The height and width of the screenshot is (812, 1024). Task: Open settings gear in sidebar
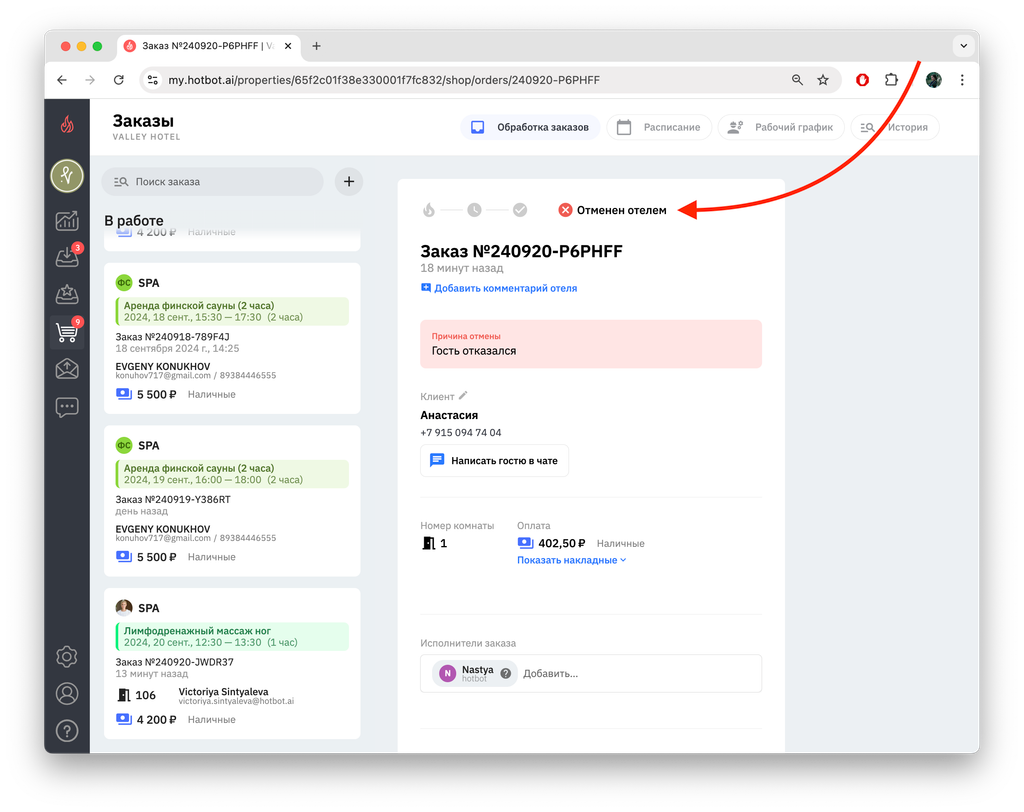coord(67,657)
